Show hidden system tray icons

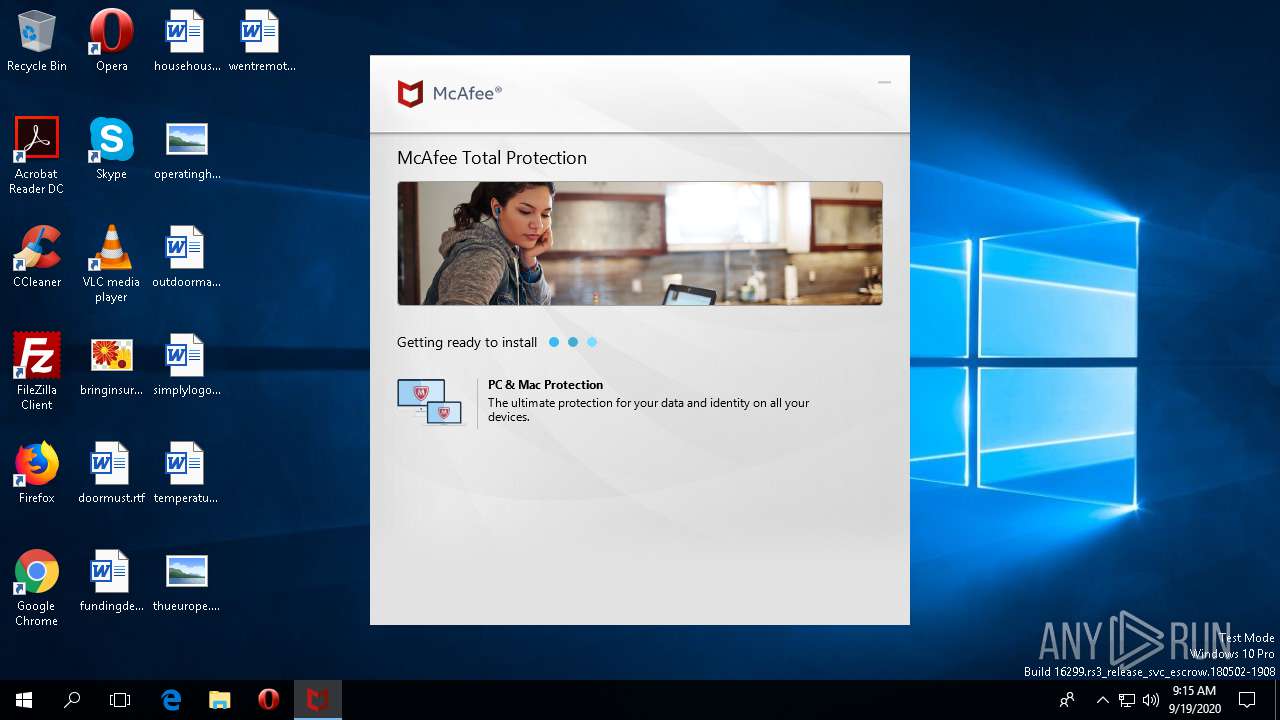point(1103,700)
